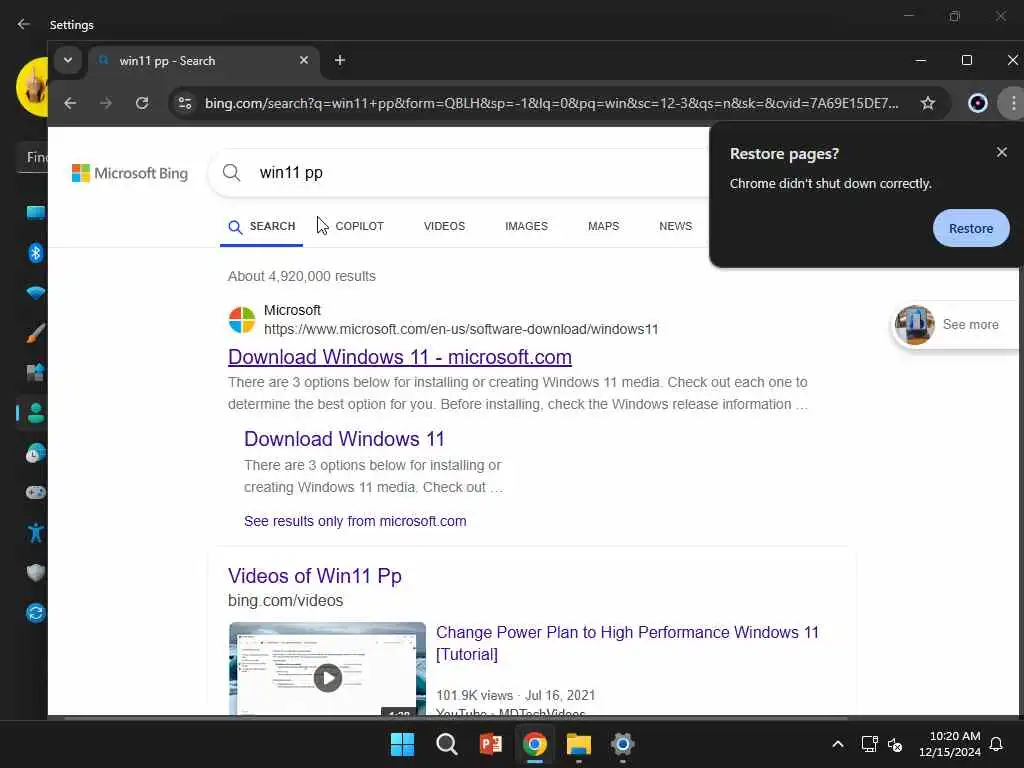
Task: Open Personalization brush icon in Settings
Action: pos(35,332)
